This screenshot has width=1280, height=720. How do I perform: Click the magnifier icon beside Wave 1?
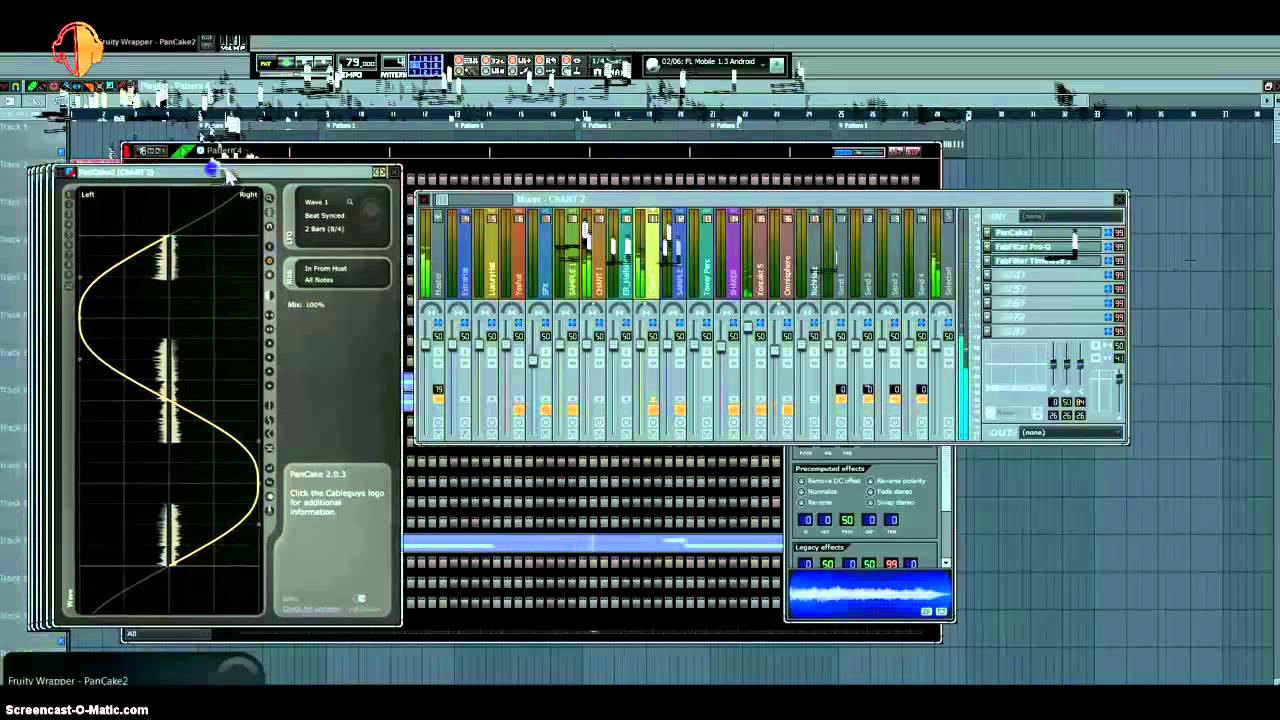tap(349, 202)
